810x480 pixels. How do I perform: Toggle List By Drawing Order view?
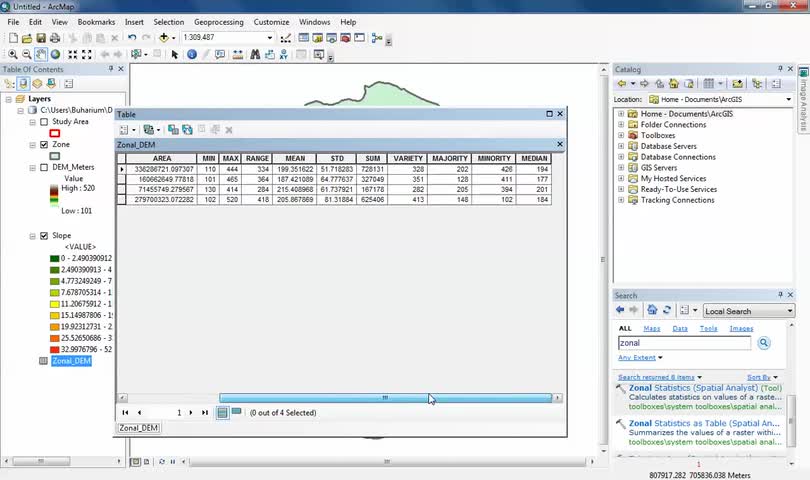pyautogui.click(x=9, y=84)
